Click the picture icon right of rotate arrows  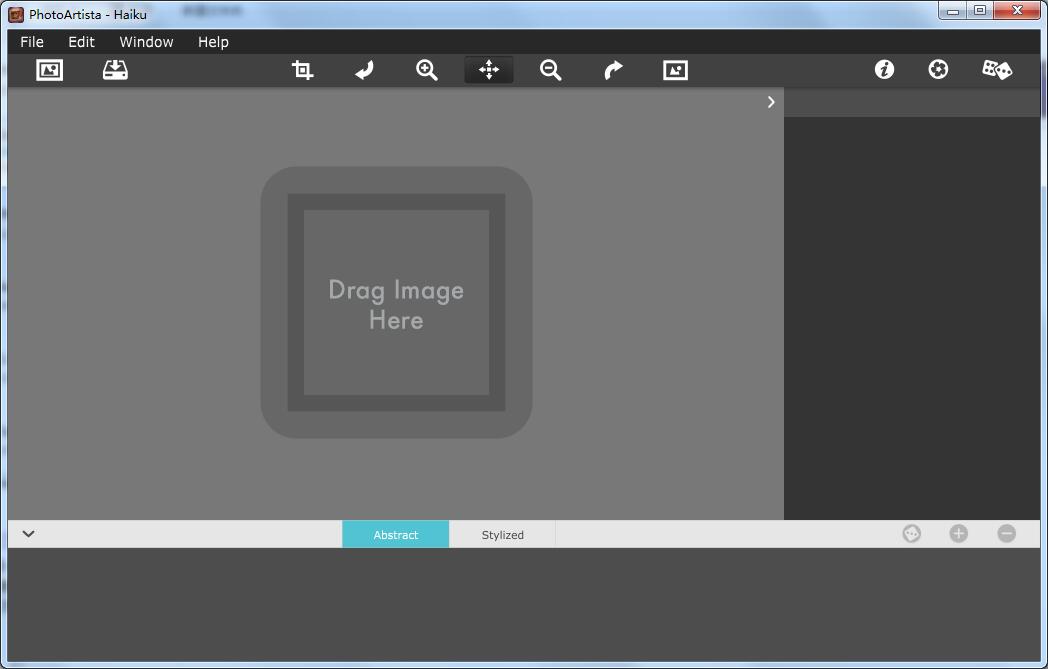click(675, 70)
